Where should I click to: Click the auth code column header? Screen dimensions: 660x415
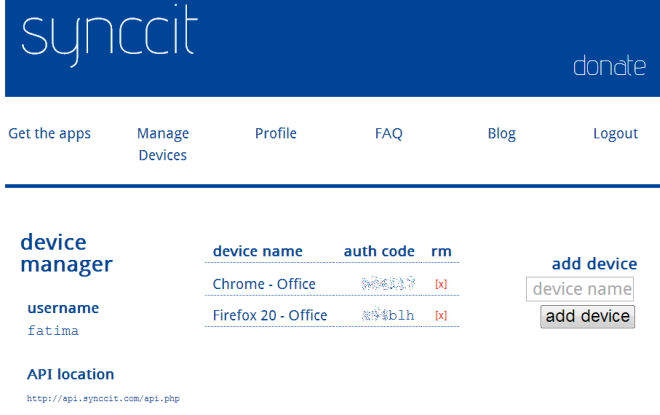tap(379, 251)
